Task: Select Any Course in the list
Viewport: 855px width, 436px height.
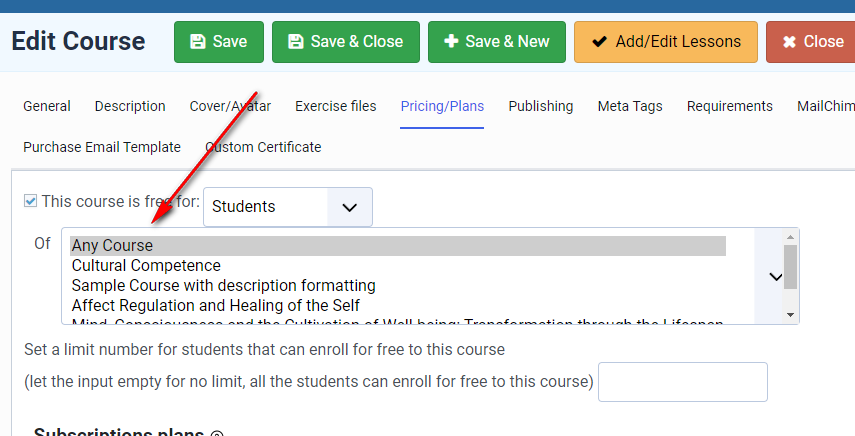Action: point(112,246)
